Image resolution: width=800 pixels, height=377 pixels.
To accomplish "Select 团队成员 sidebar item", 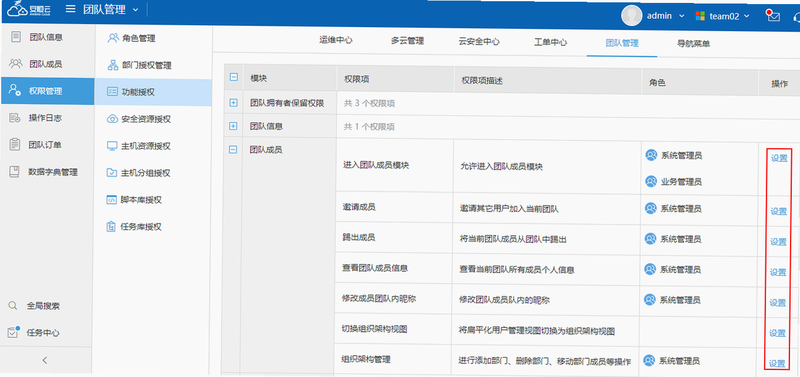I will click(x=46, y=64).
